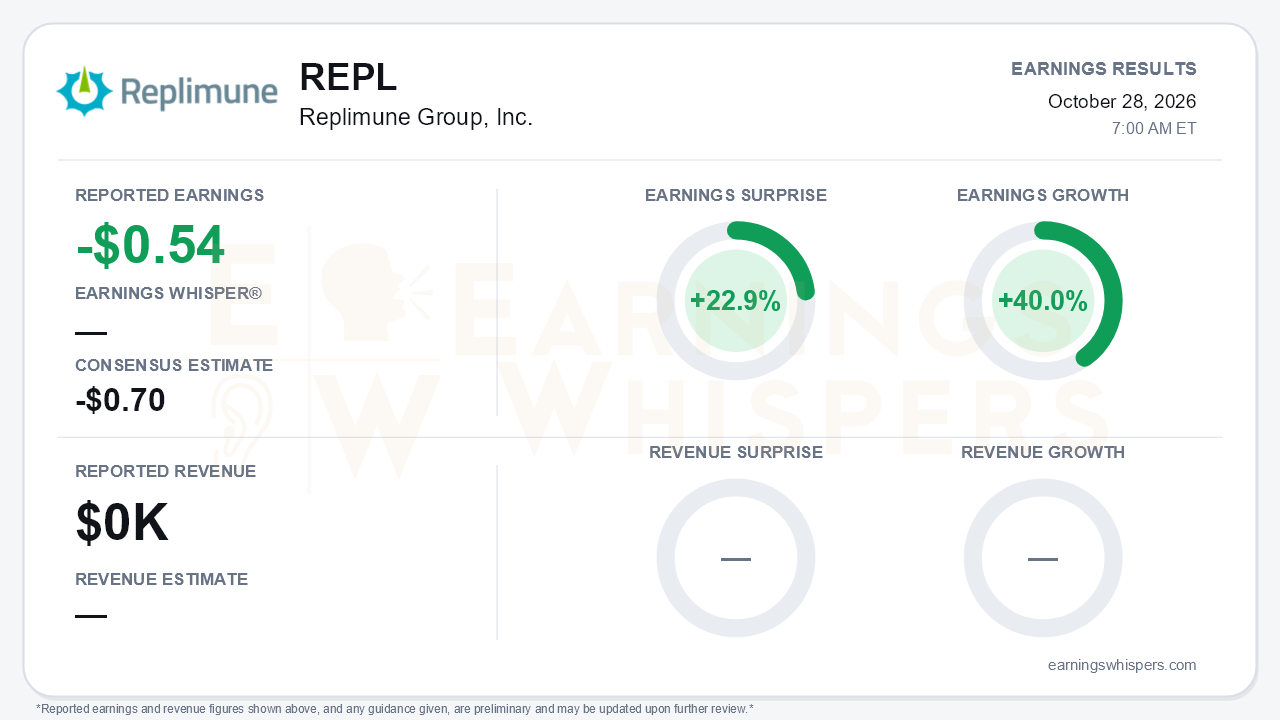This screenshot has width=1280, height=720.
Task: Click the REPORTED EARNINGS label
Action: point(170,195)
